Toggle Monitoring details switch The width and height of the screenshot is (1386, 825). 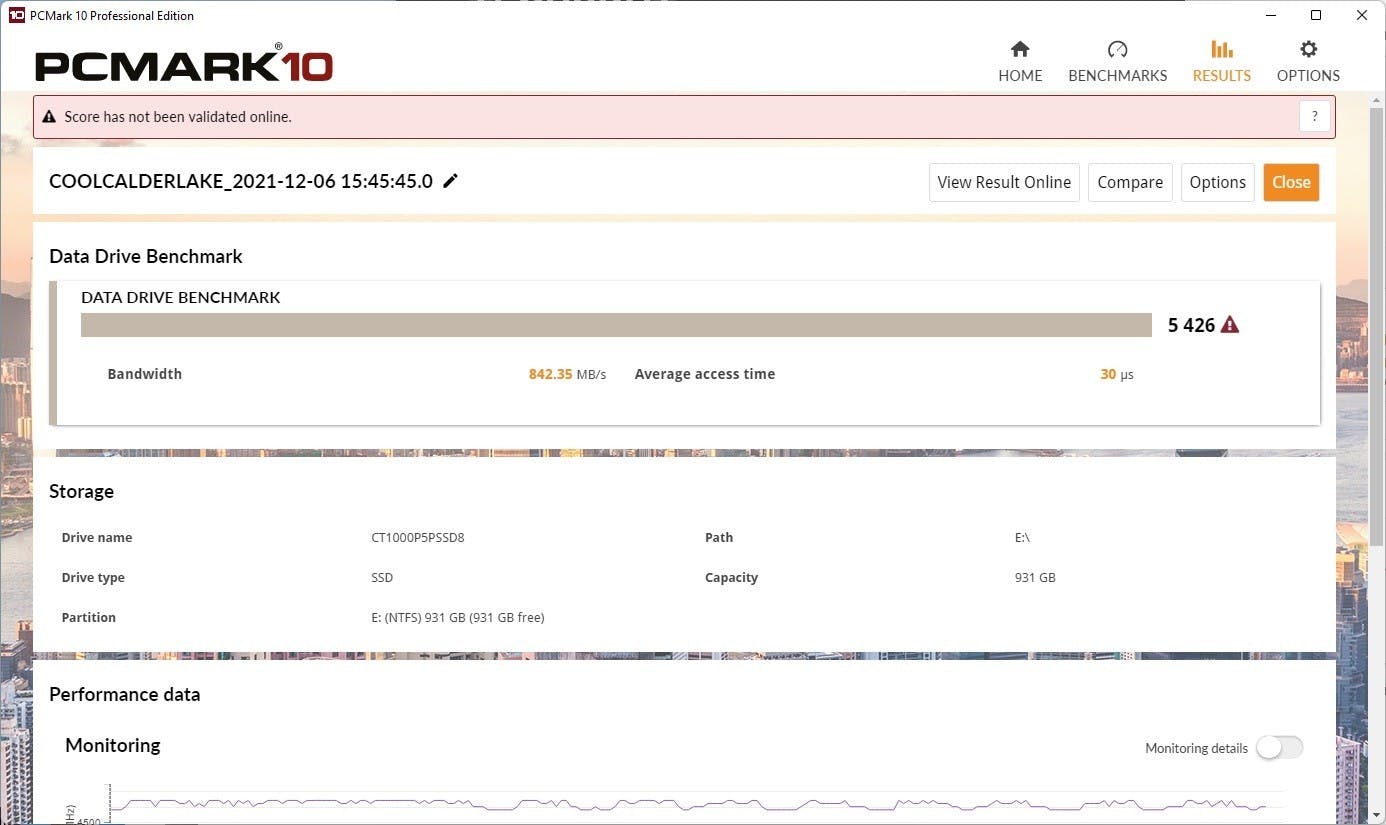[1280, 747]
